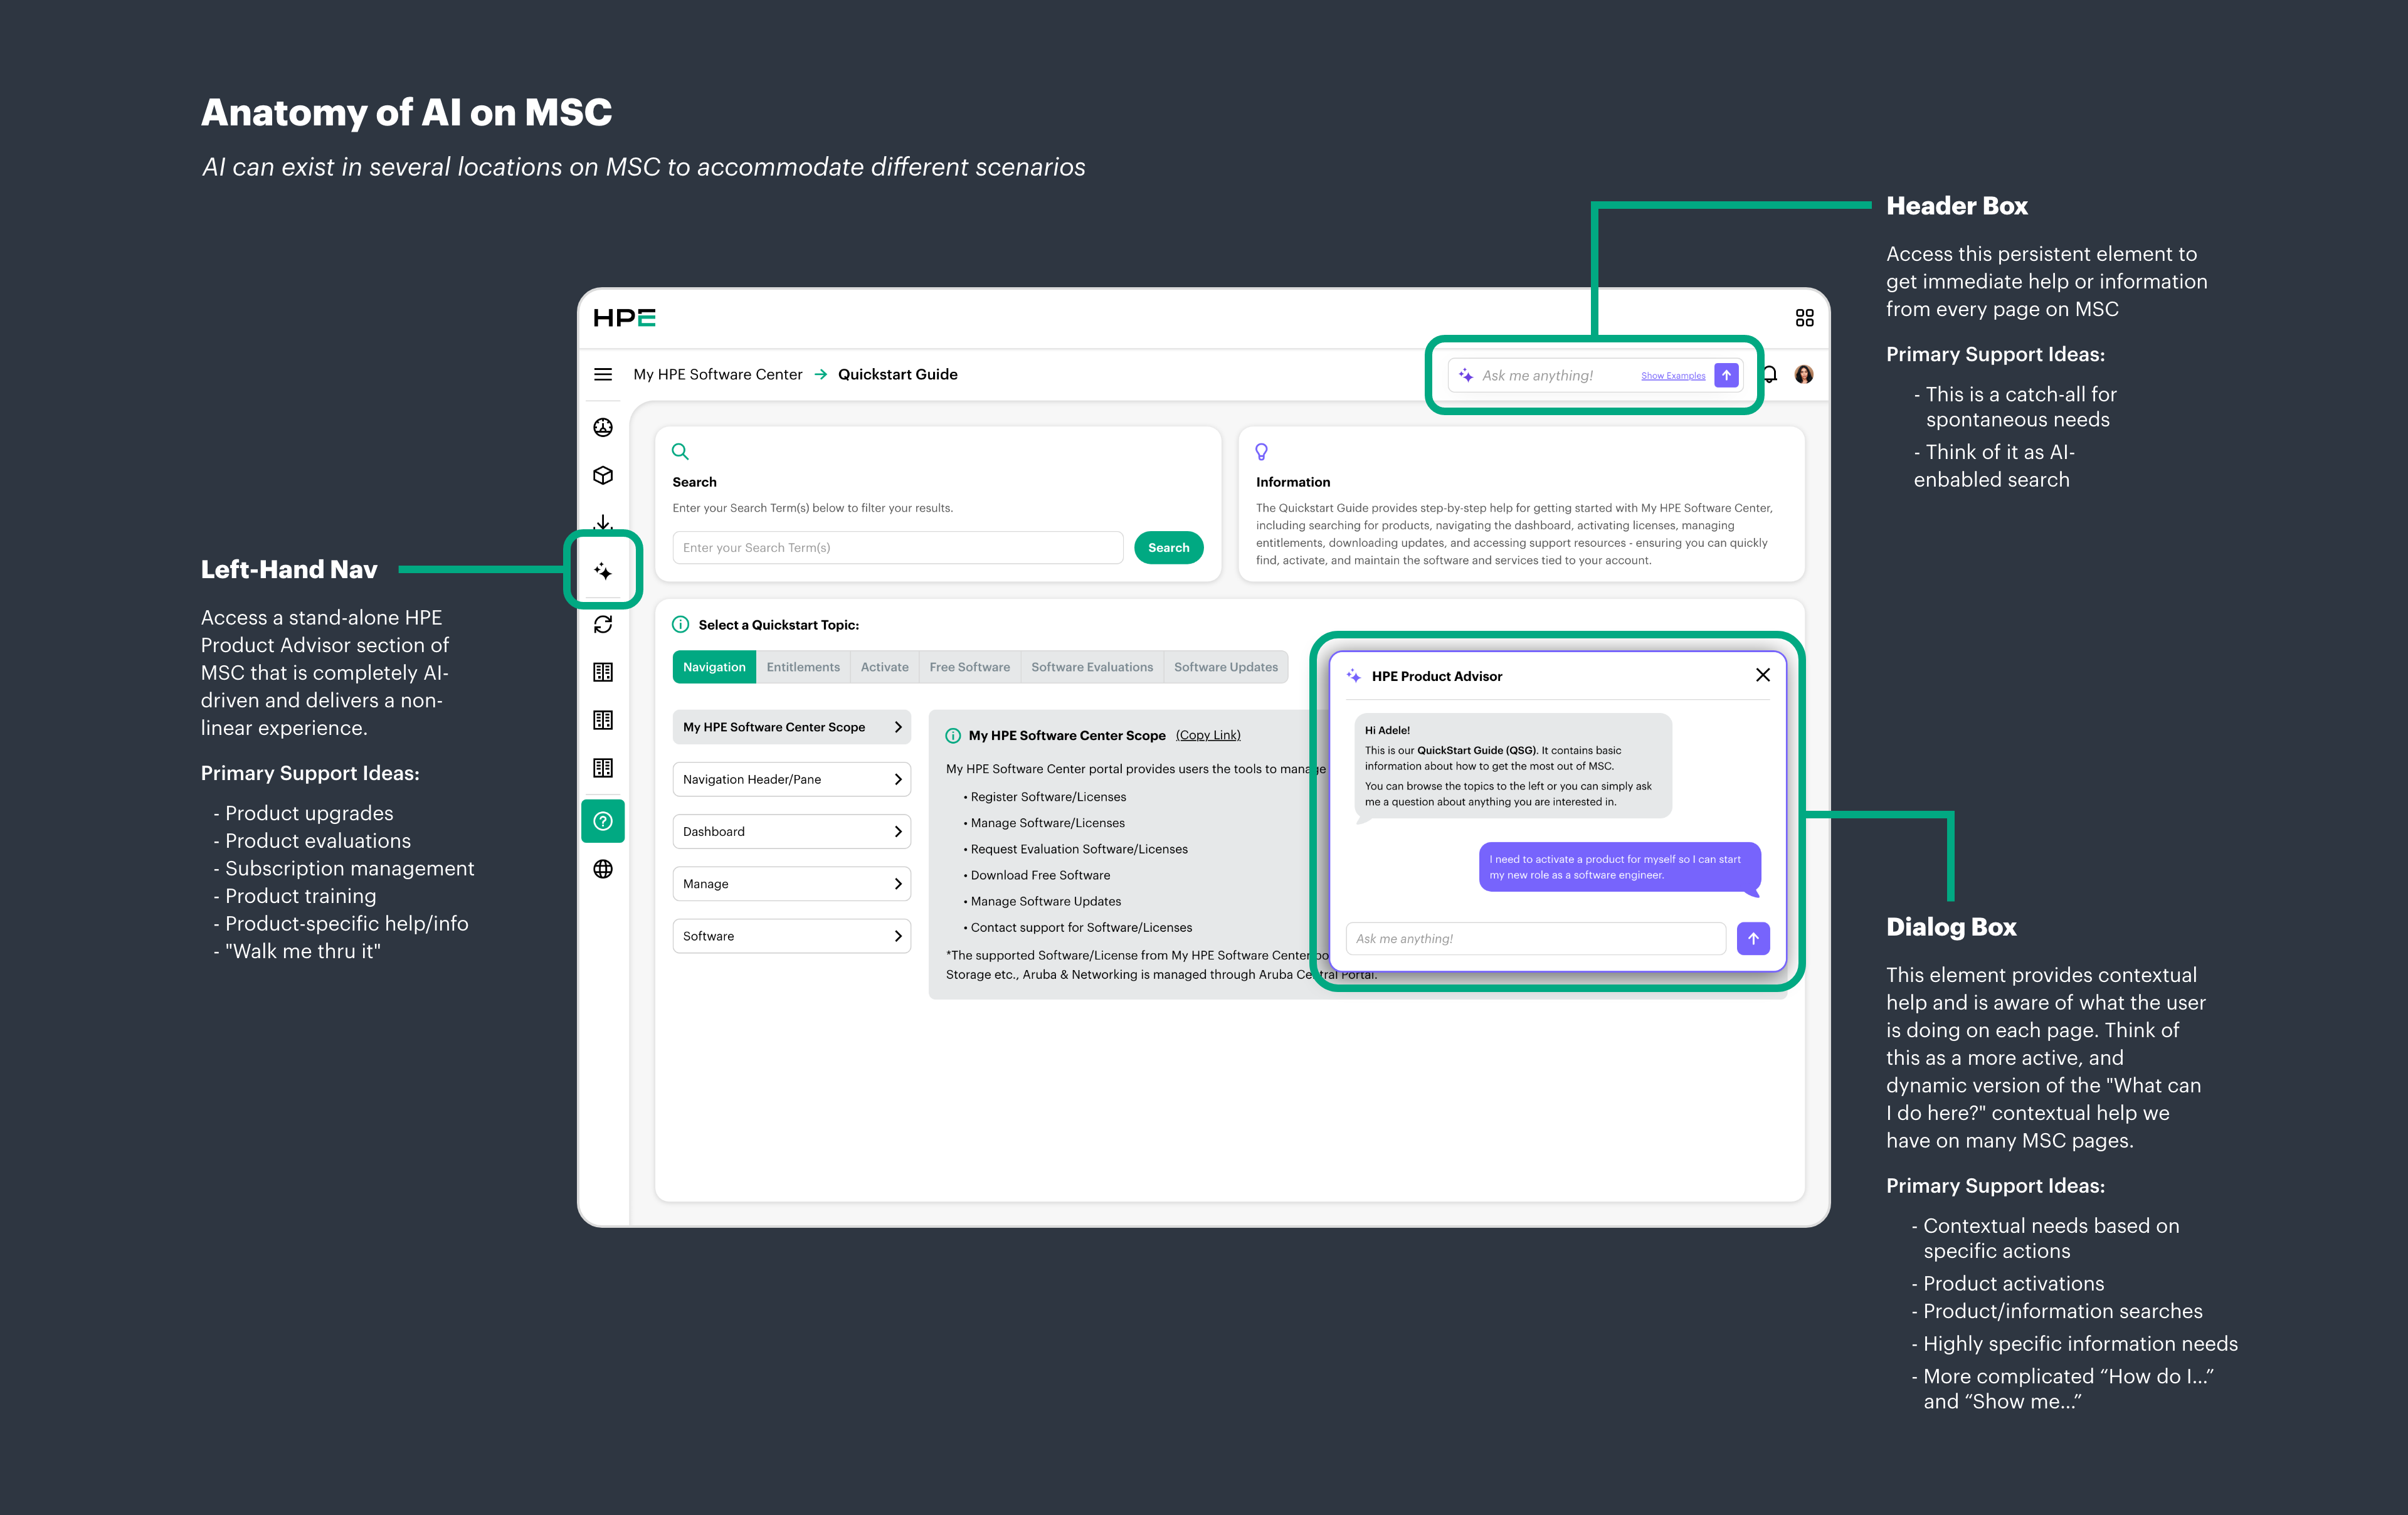The width and height of the screenshot is (2408, 1515).
Task: Click the Hi Adele! chat message
Action: 1513,766
